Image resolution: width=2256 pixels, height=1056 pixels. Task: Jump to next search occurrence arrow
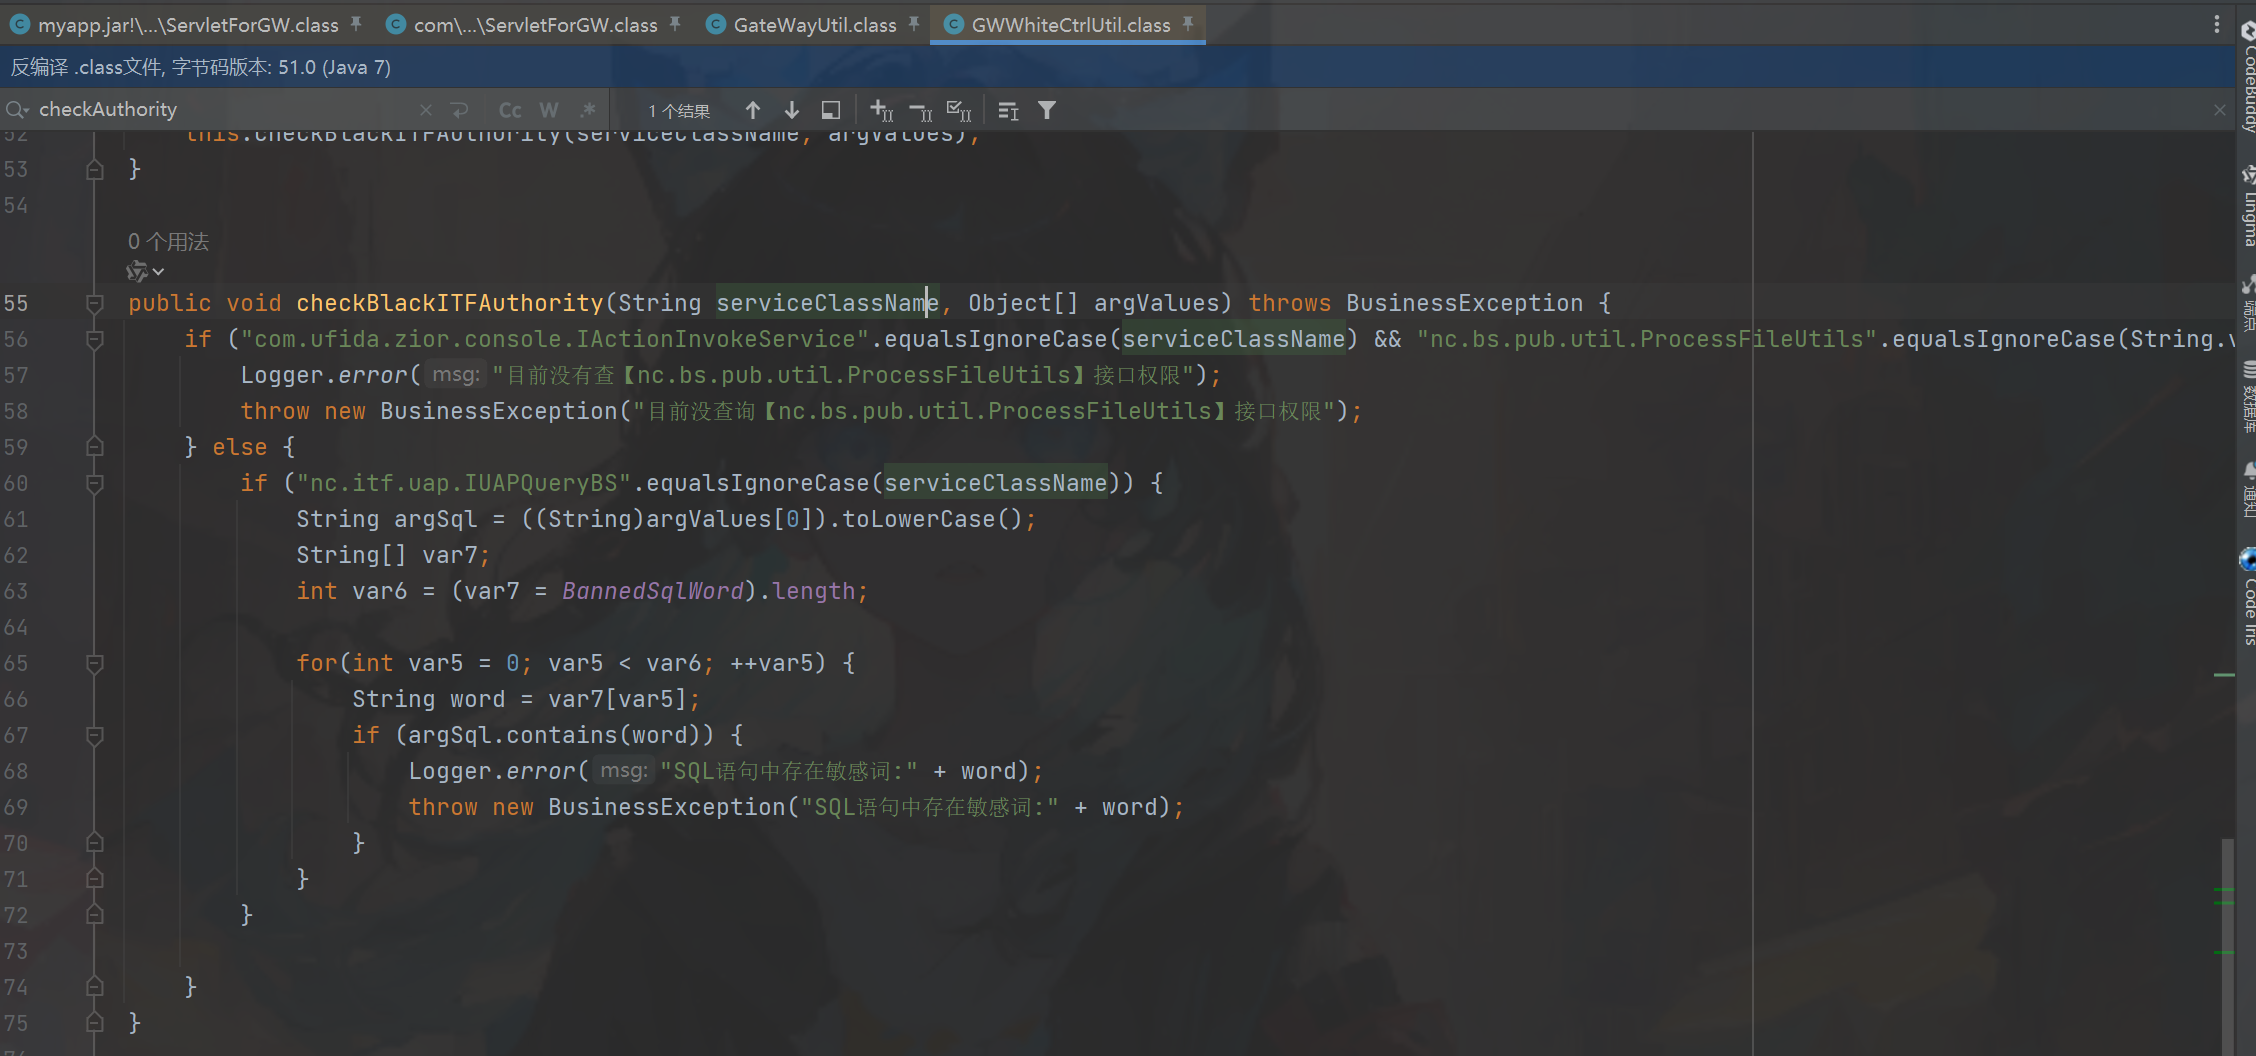[x=791, y=110]
